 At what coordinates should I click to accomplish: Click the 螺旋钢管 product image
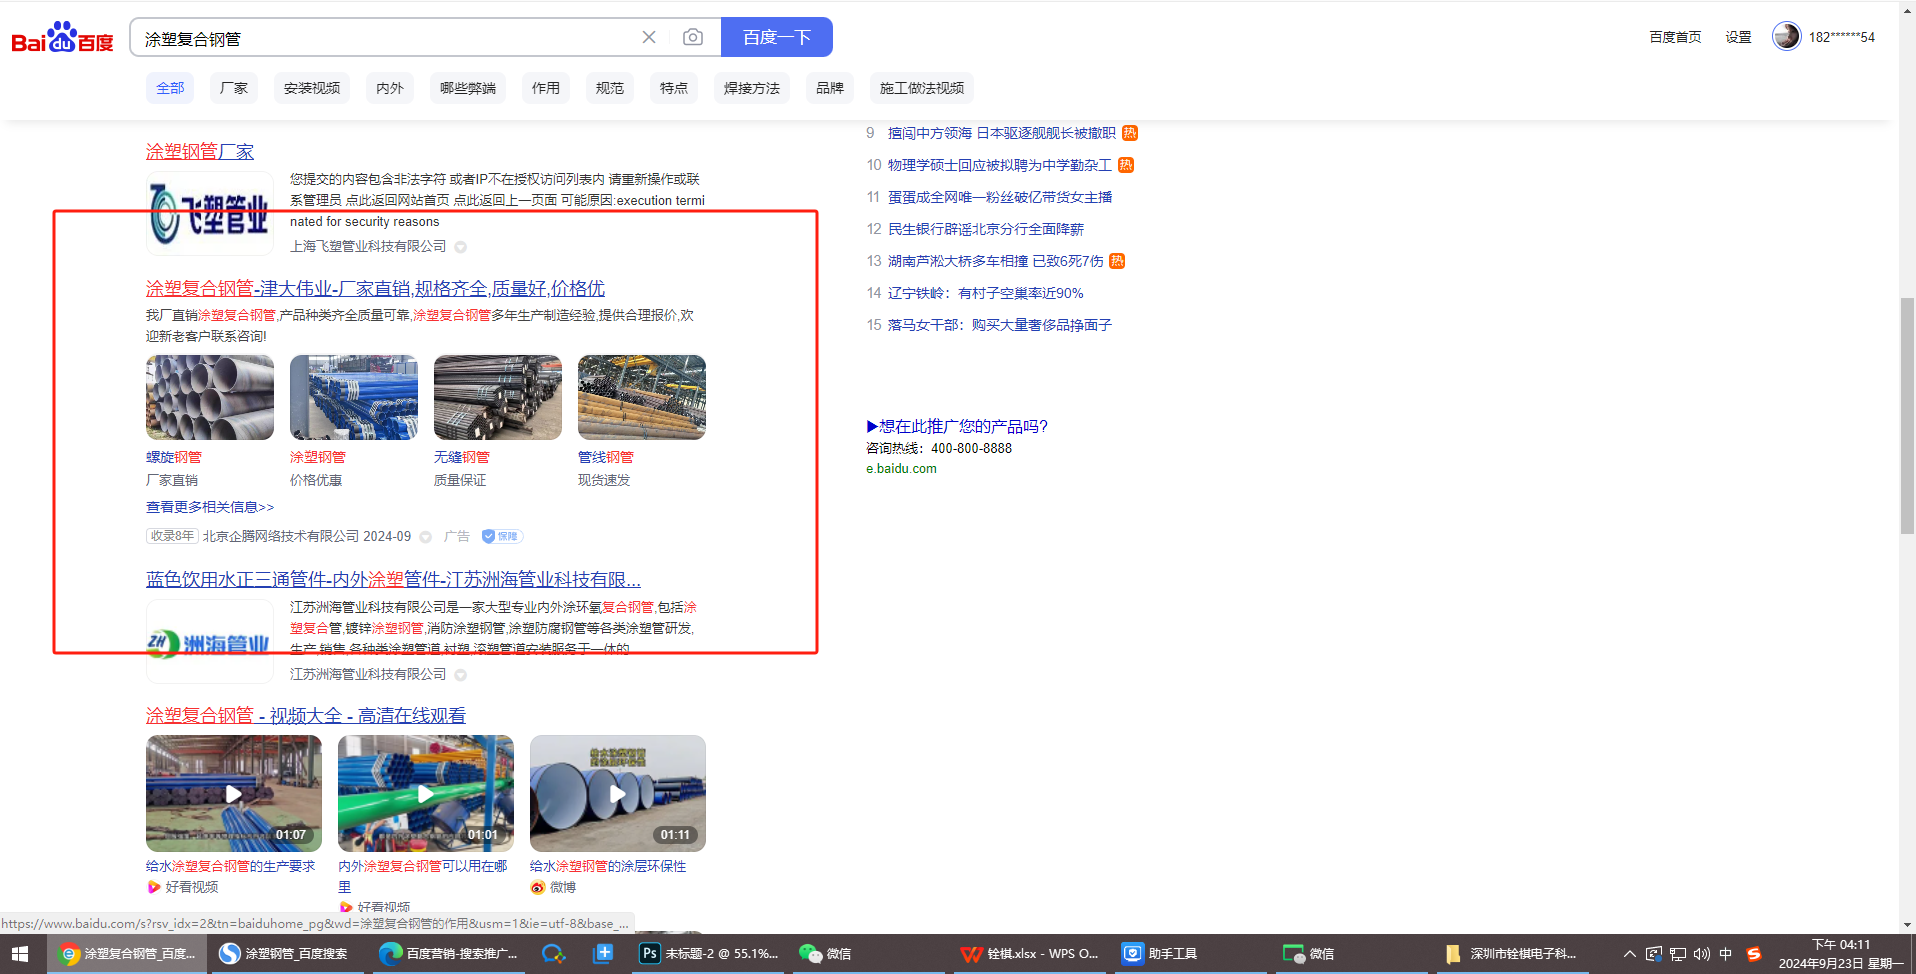point(210,397)
